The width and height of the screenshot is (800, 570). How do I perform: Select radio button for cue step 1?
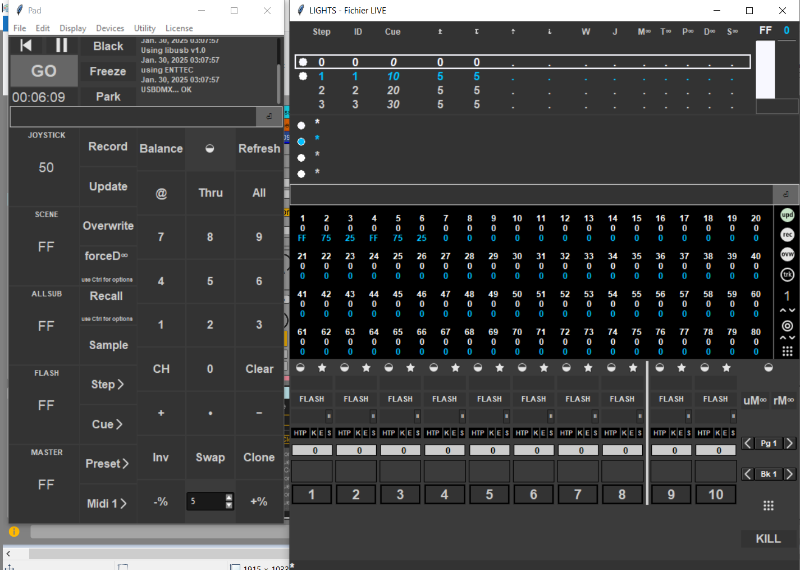[x=303, y=76]
